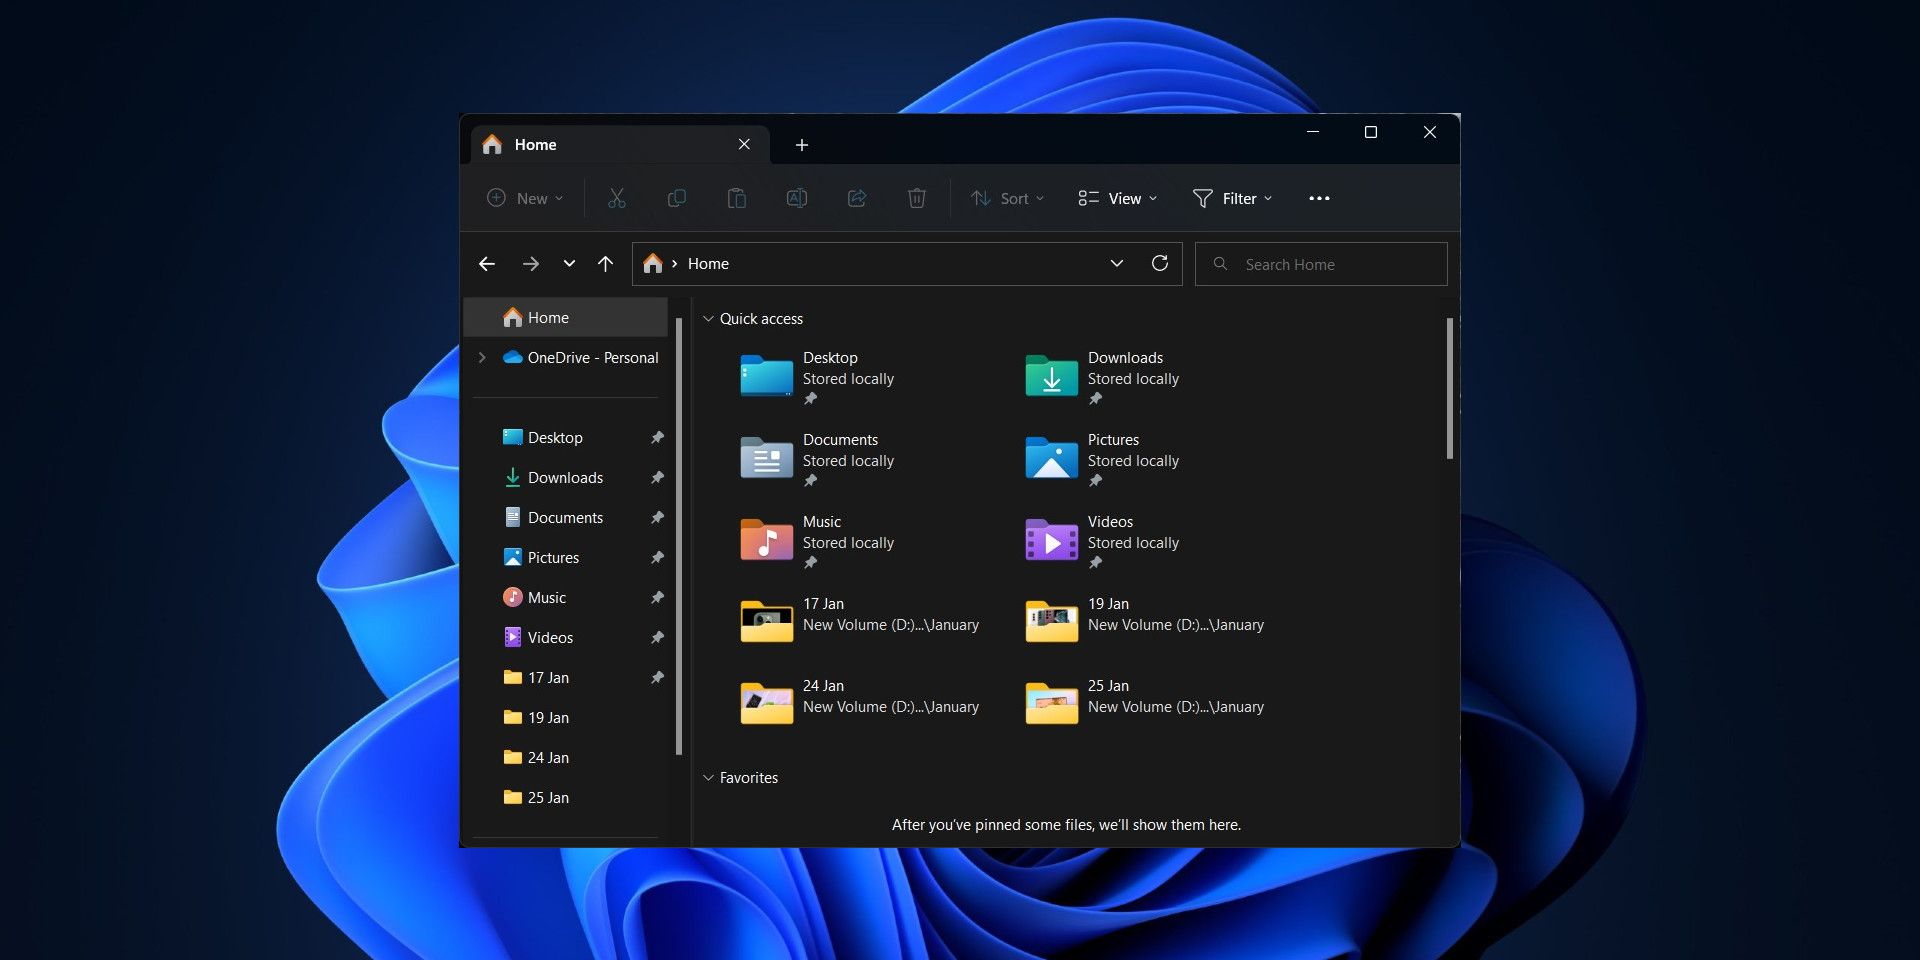The height and width of the screenshot is (960, 1920).
Task: Refresh the current folder view
Action: (1161, 263)
